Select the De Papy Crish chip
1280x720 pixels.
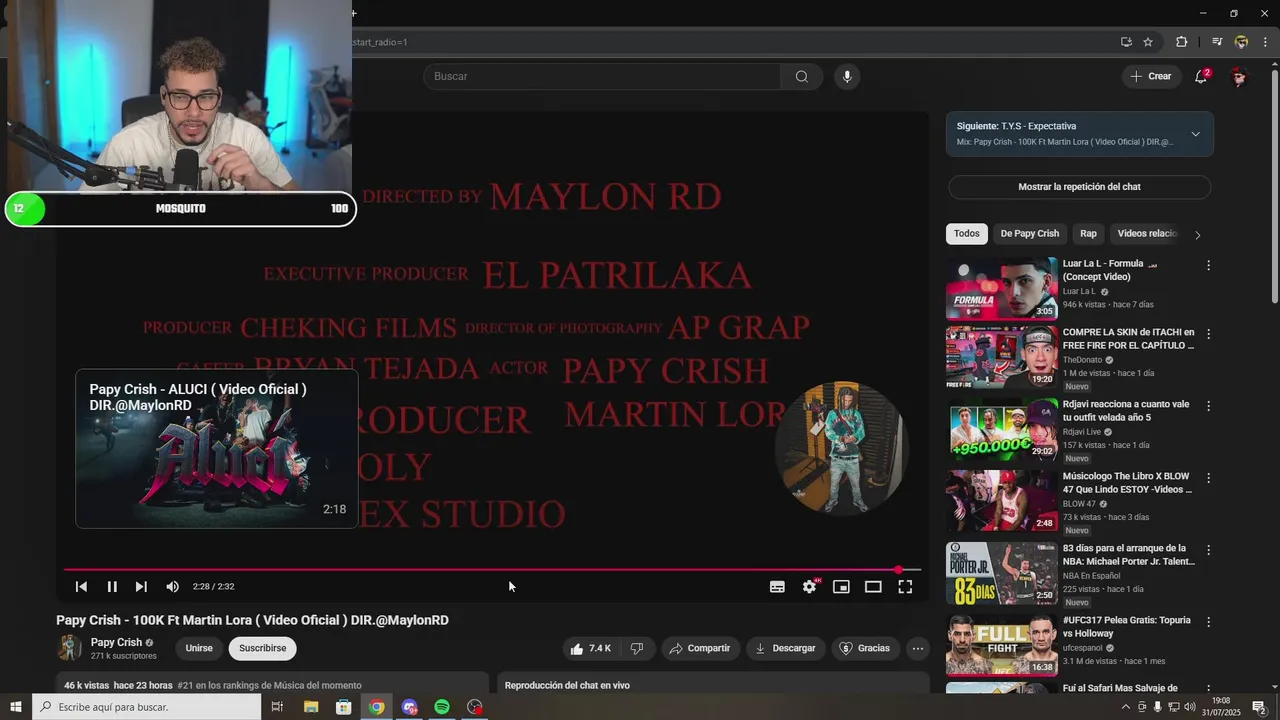tap(1029, 233)
